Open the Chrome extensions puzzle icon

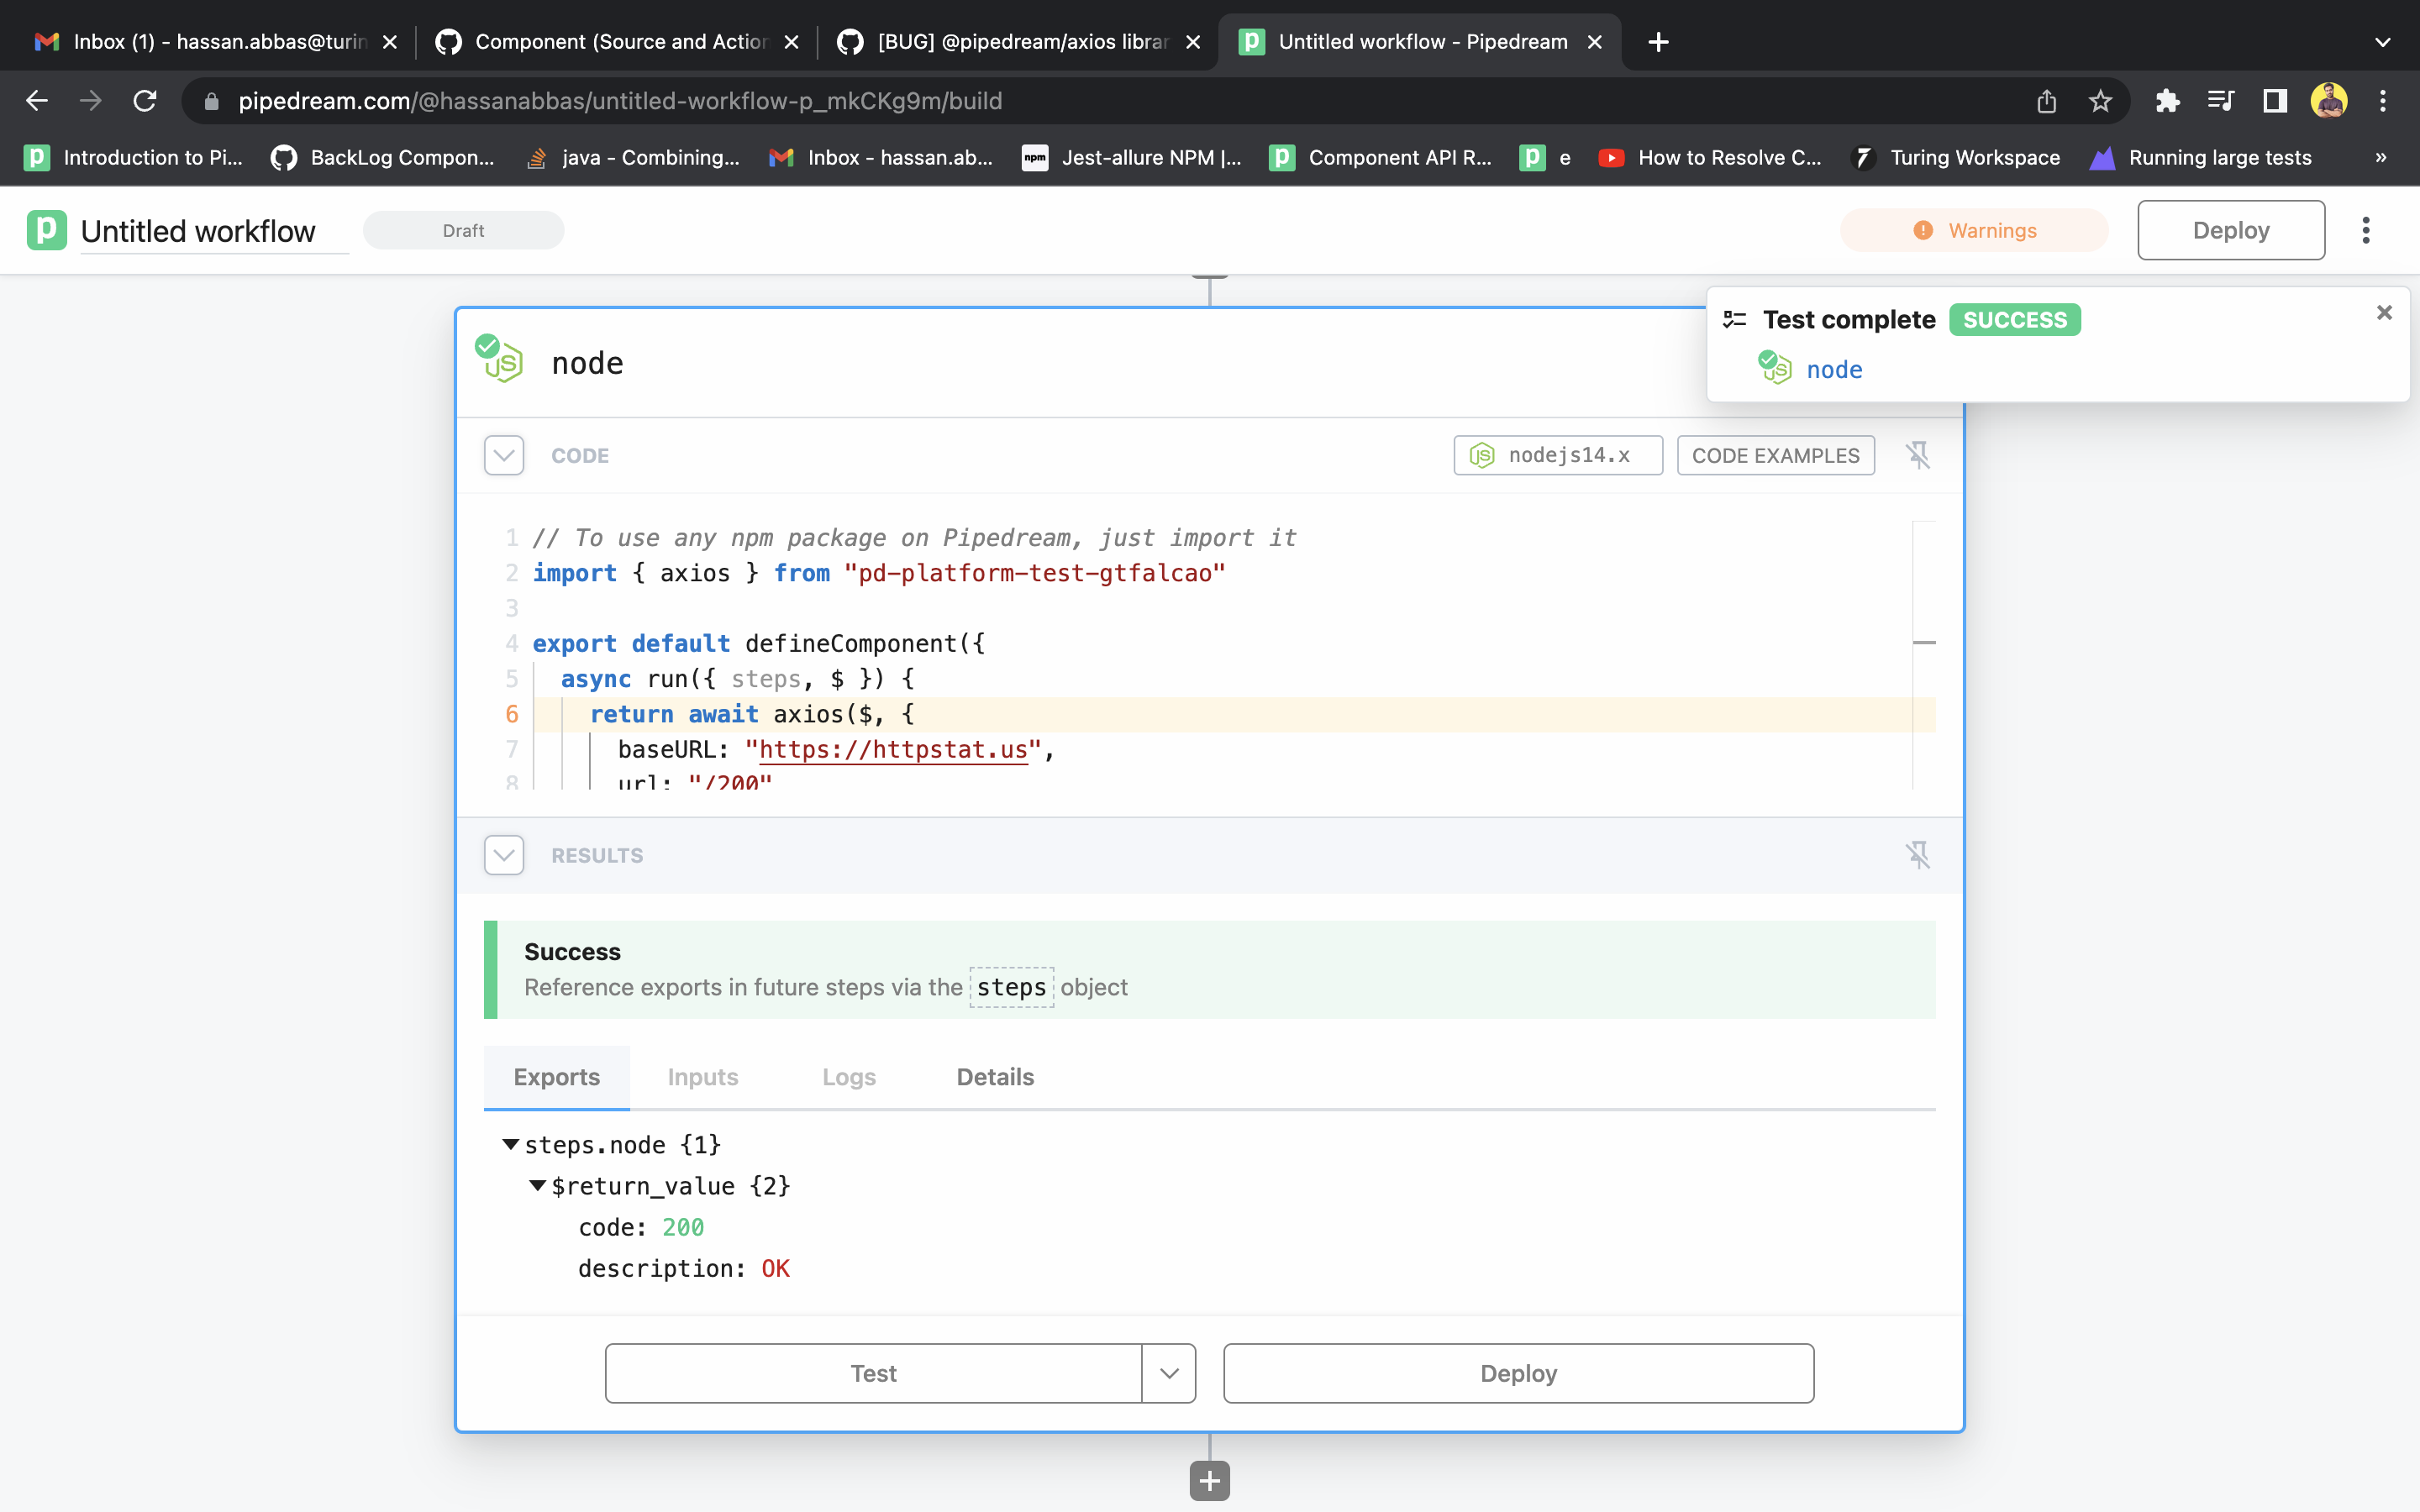[x=2167, y=101]
